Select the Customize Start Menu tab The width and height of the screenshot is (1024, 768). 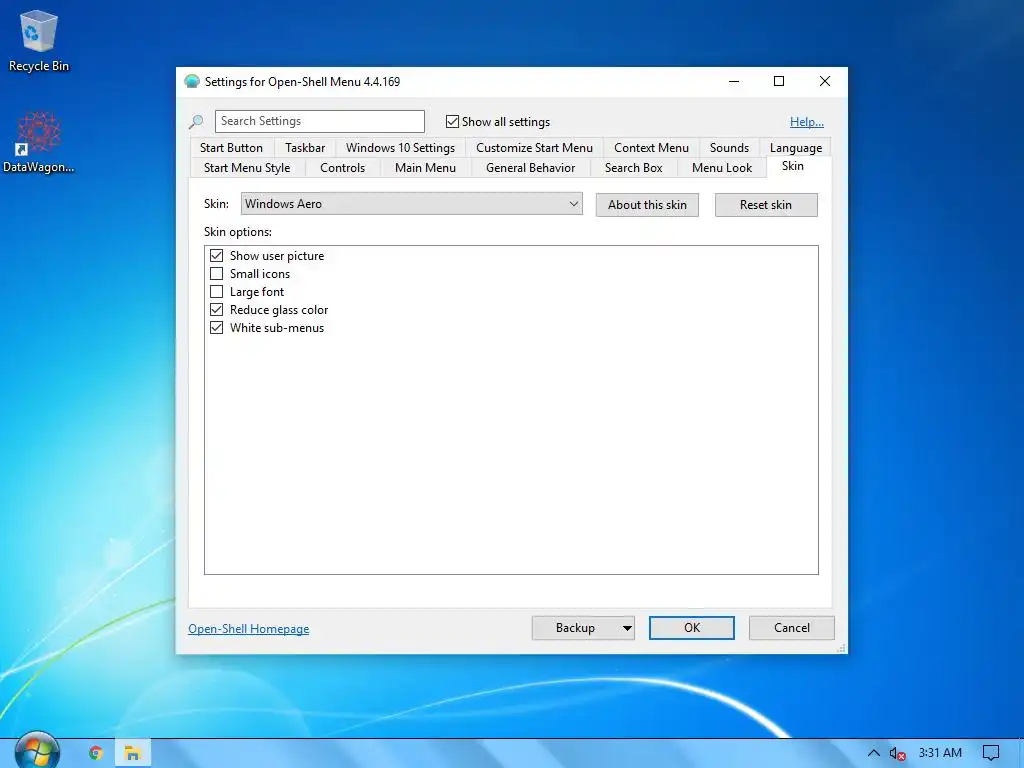click(x=534, y=148)
